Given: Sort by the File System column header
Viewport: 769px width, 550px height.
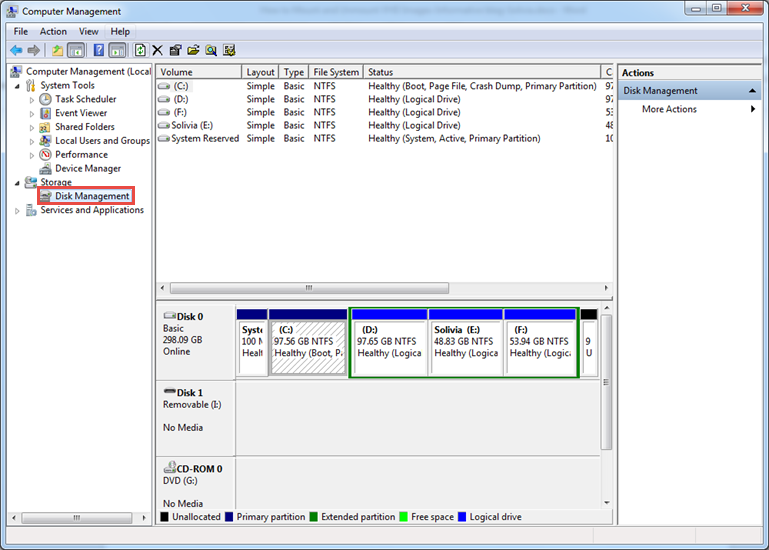Looking at the screenshot, I should tap(336, 72).
